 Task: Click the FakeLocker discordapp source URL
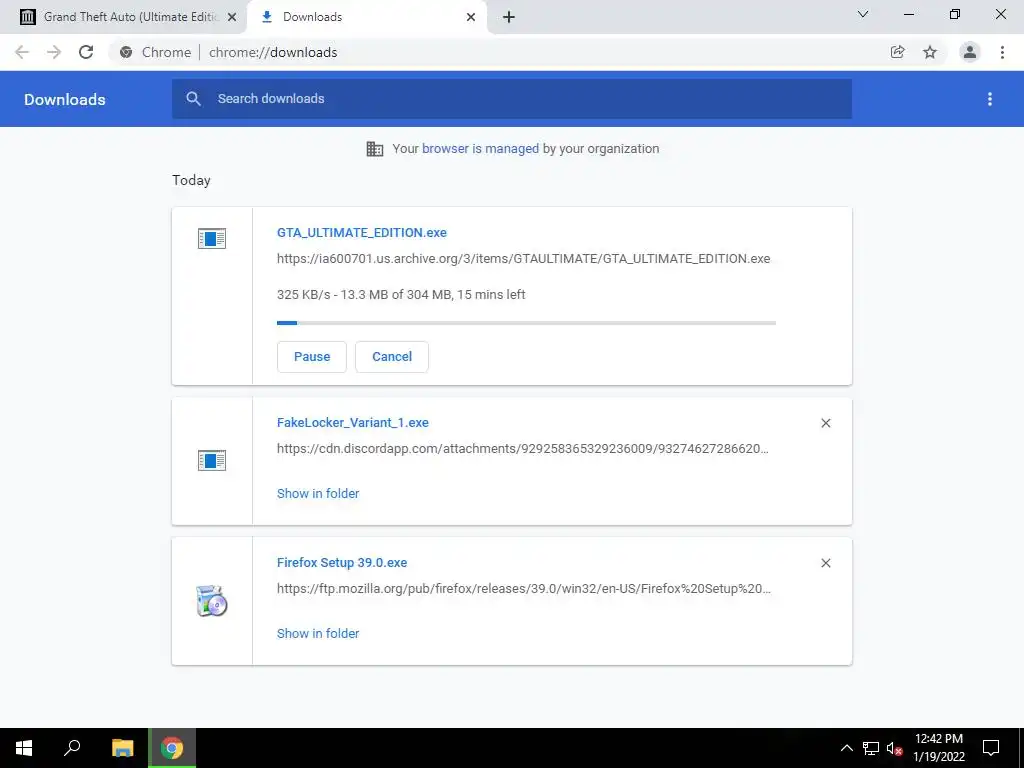tap(522, 449)
